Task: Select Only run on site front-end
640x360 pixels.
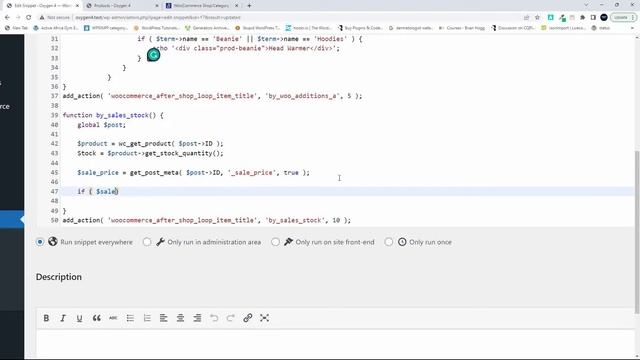Action: click(276, 242)
